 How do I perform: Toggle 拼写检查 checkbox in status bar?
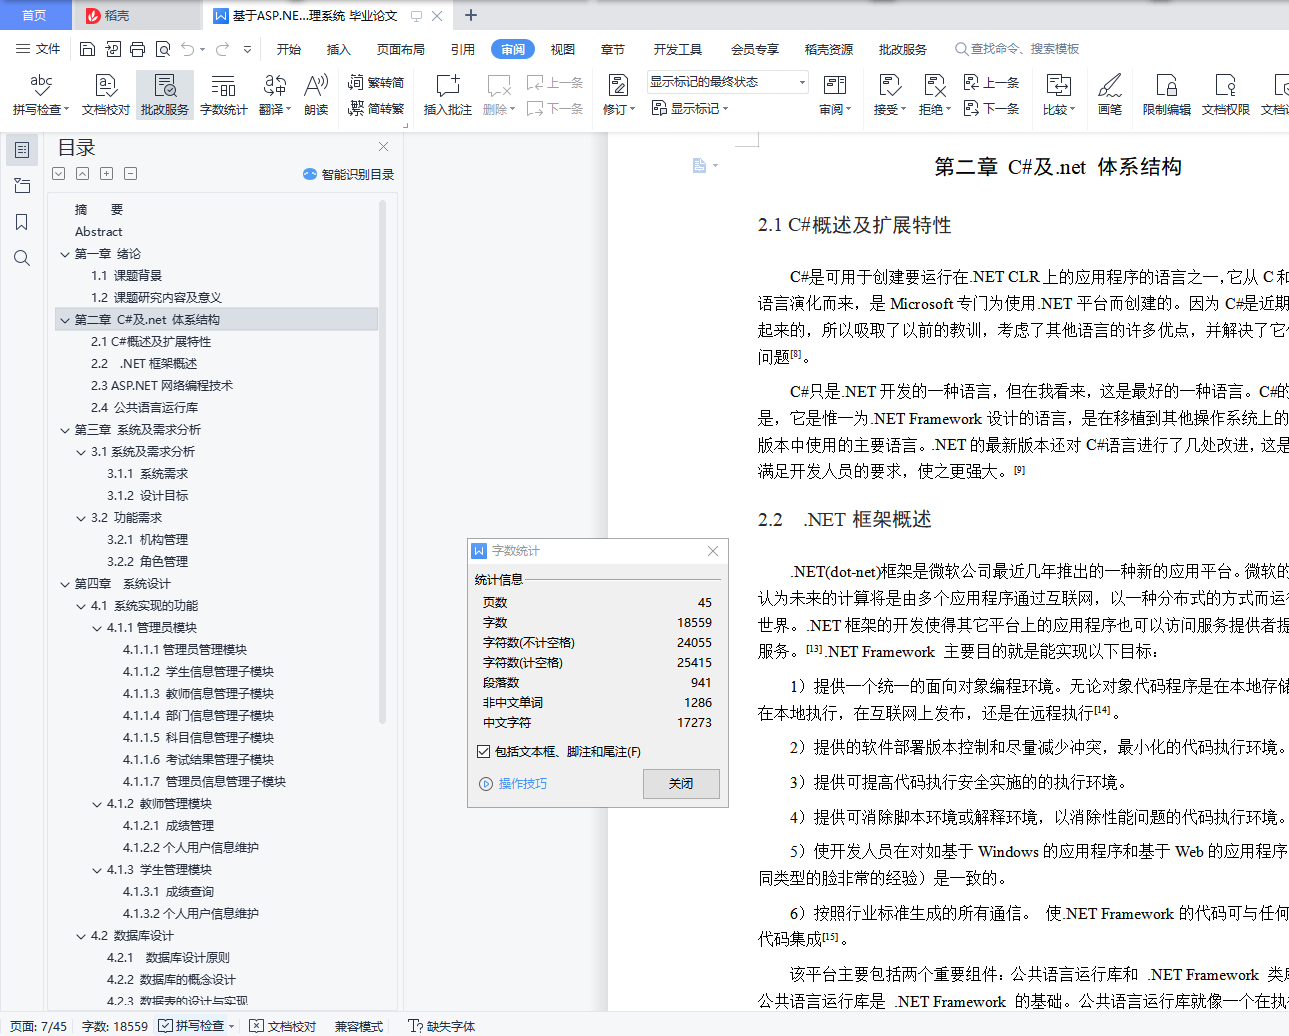166,1026
